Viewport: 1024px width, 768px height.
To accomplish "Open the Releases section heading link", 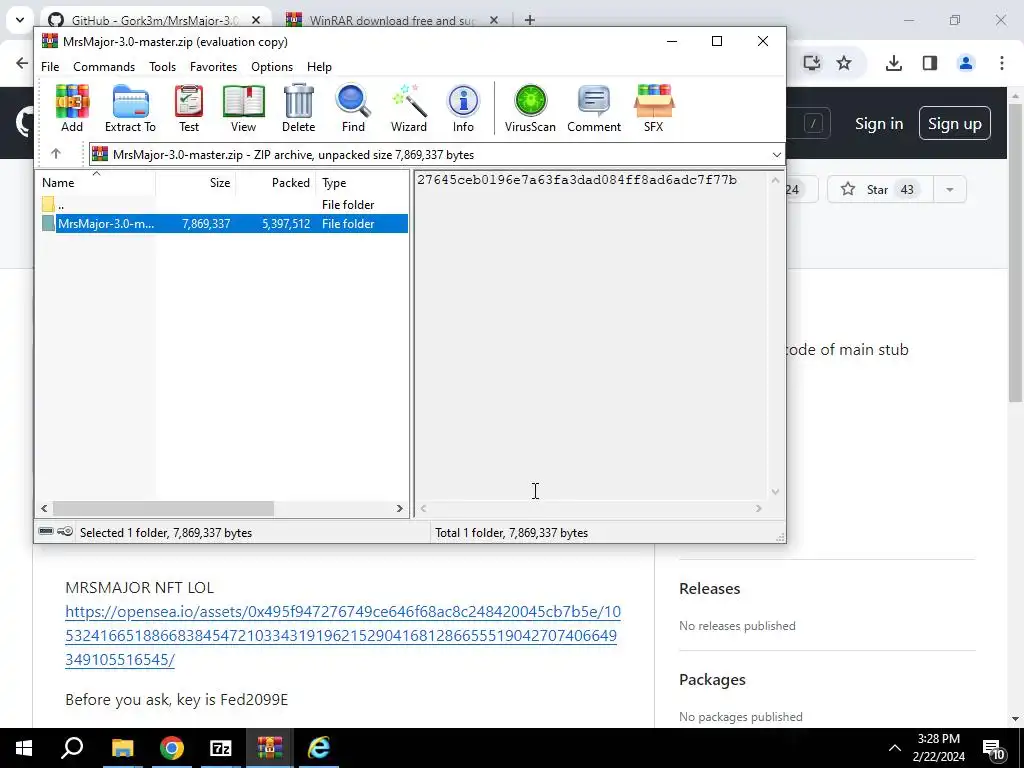I will click(x=709, y=588).
